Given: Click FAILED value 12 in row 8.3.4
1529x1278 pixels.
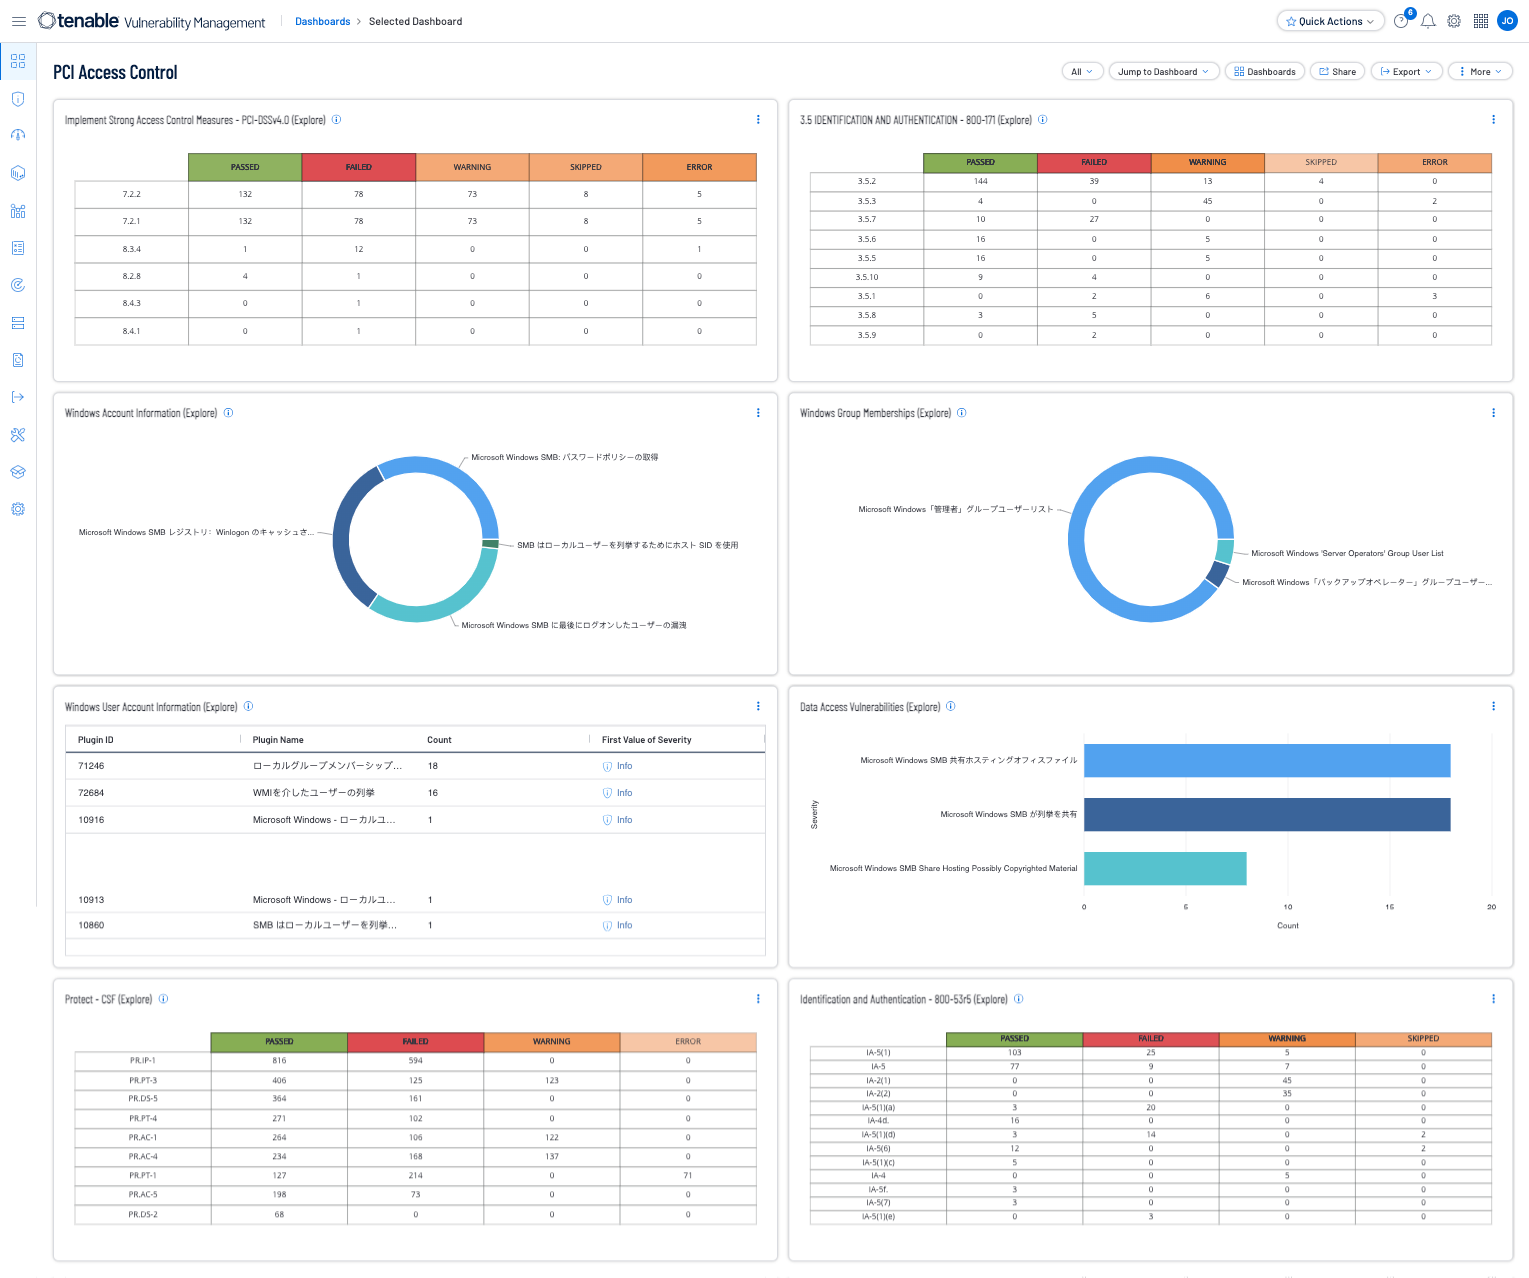Looking at the screenshot, I should [358, 249].
